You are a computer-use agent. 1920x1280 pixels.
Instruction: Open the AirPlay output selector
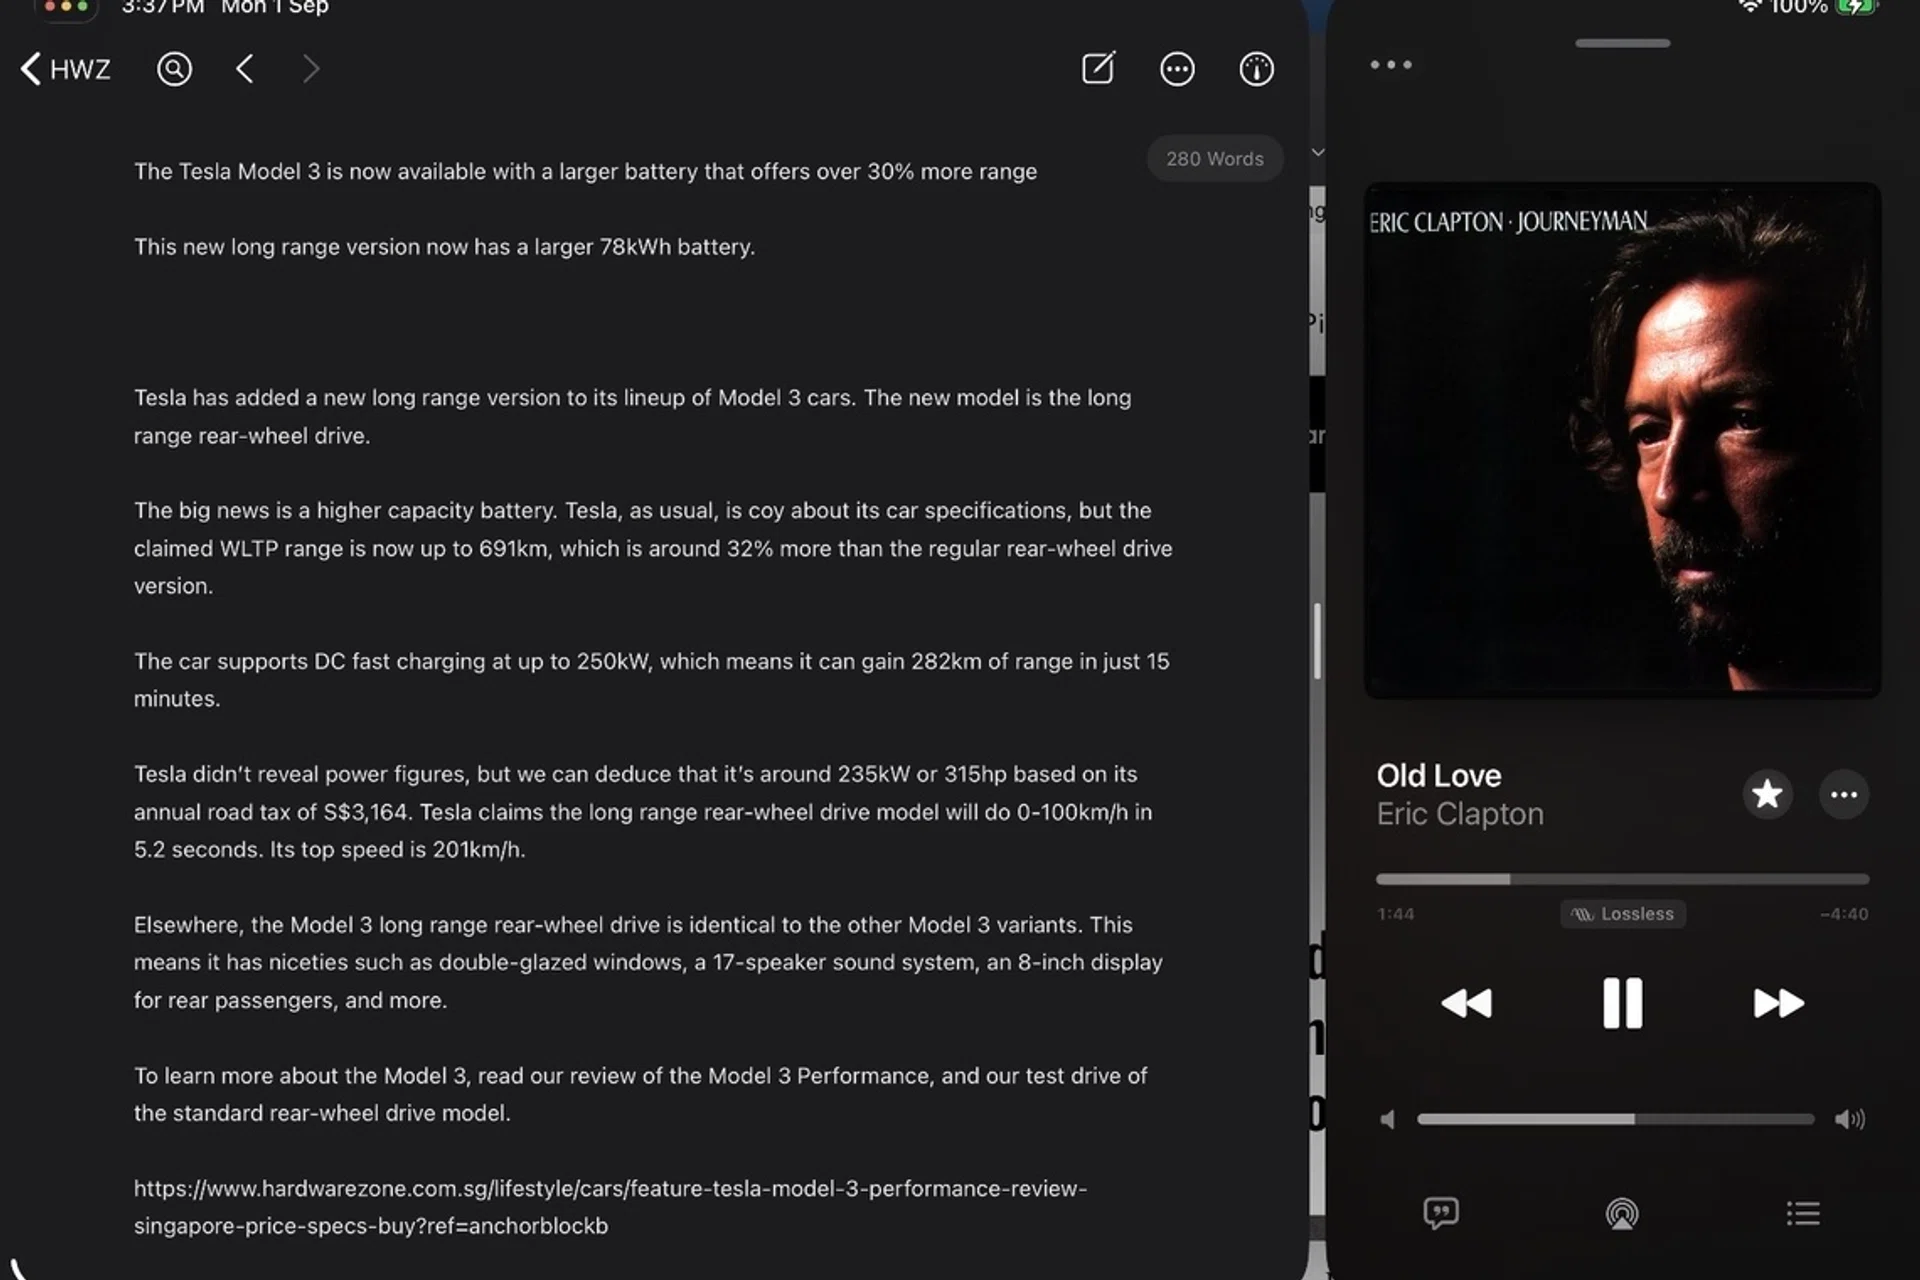point(1622,1213)
